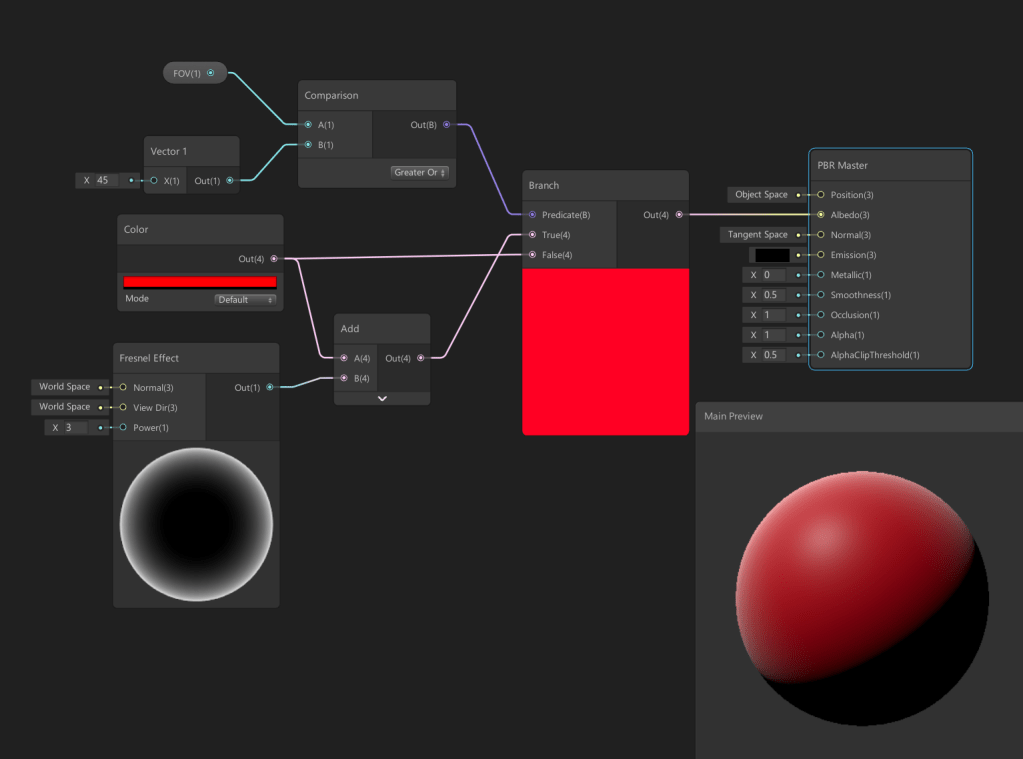This screenshot has height=759, width=1023.
Task: Click the Emission(3) port on PBR Master
Action: [821, 255]
